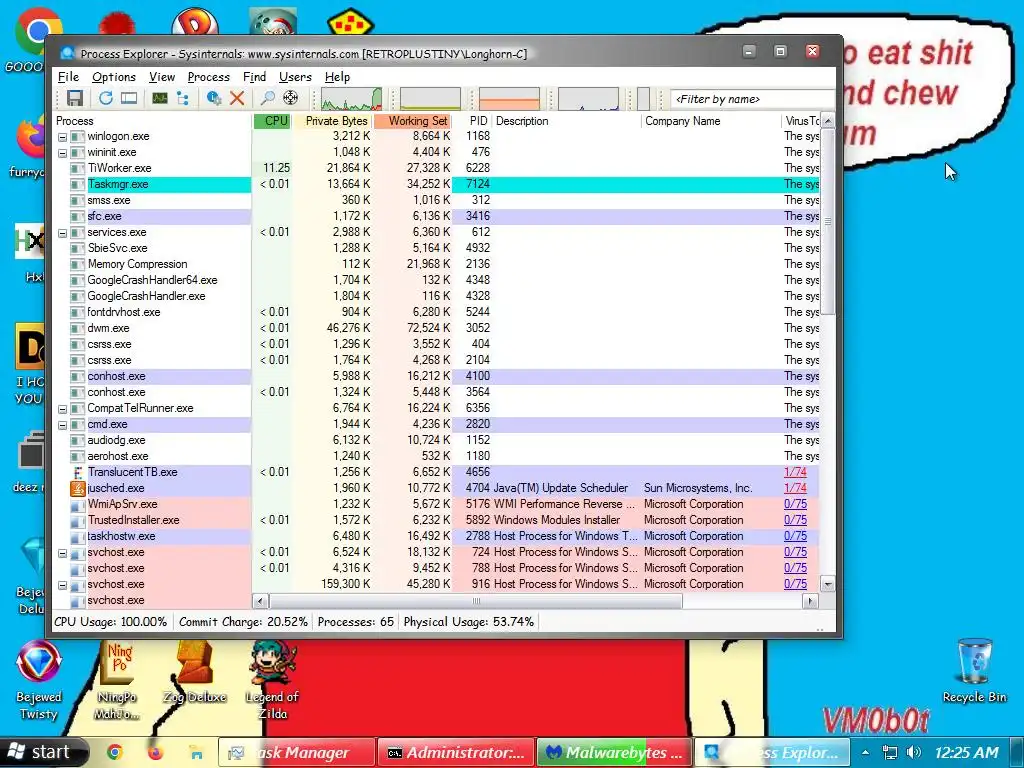This screenshot has height=768, width=1024.
Task: Switch to Administrator command prompt taskbar button
Action: click(x=456, y=752)
